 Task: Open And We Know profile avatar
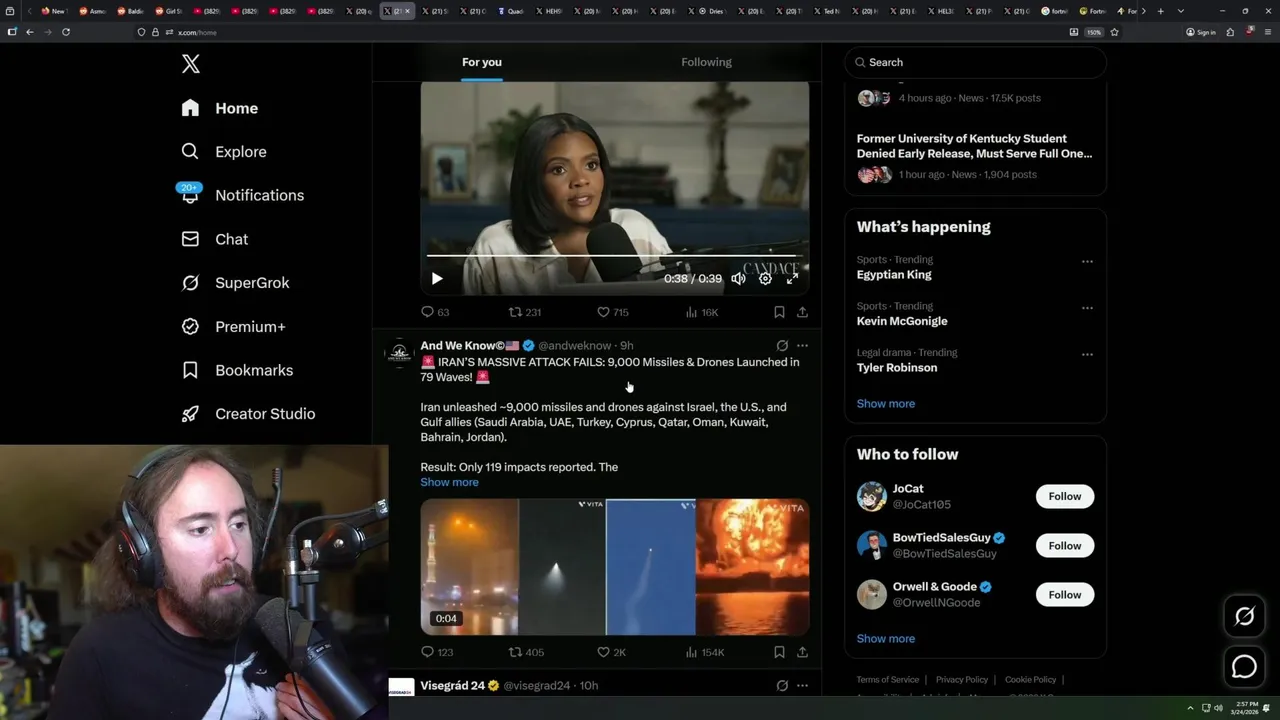coord(400,354)
